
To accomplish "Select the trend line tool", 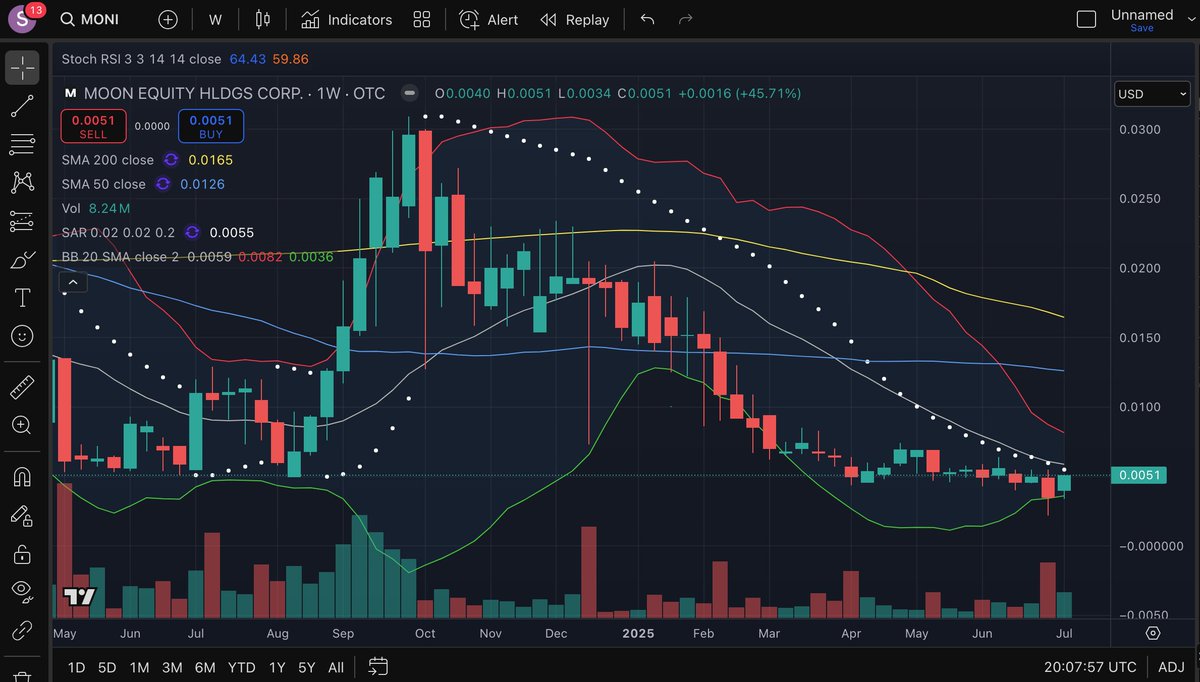I will (22, 106).
